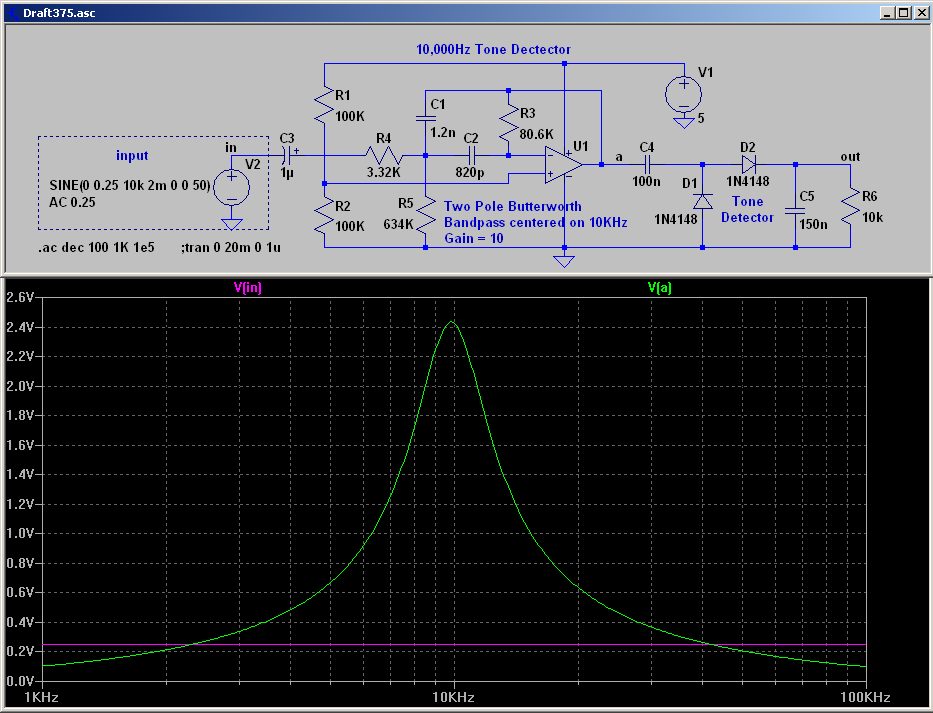The image size is (933, 713).
Task: Select resistor R1 symbol
Action: pos(324,105)
